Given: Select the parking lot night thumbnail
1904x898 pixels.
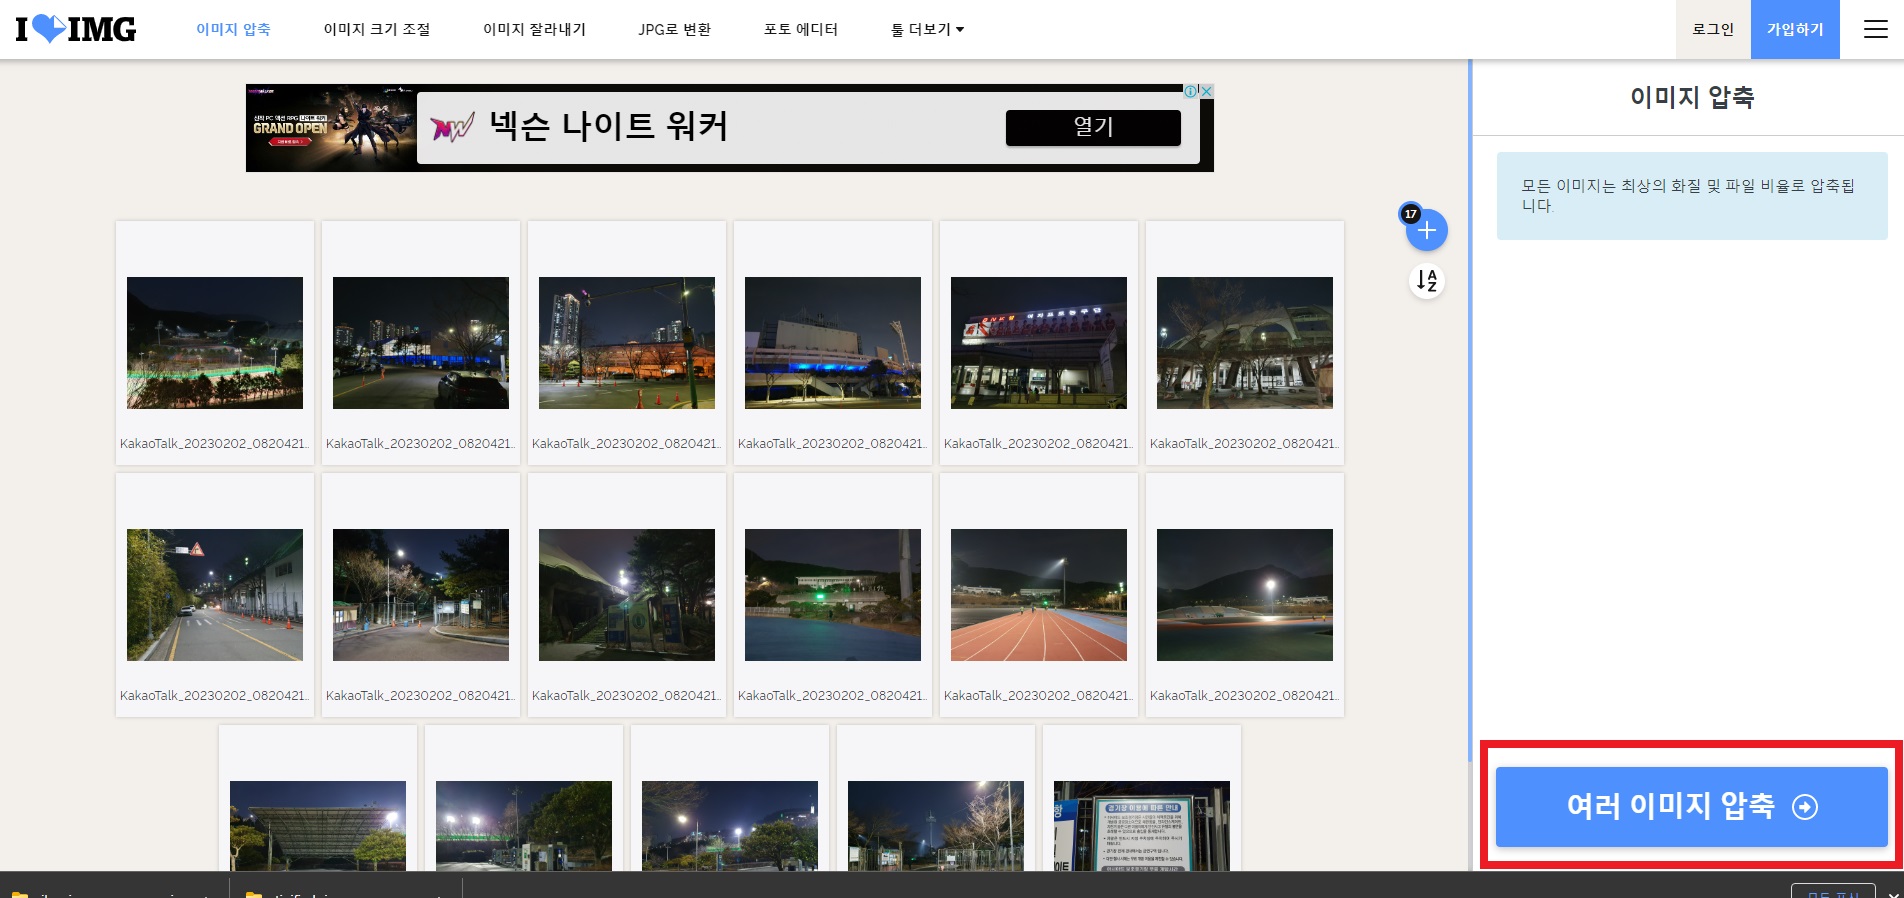Looking at the screenshot, I should tap(421, 343).
